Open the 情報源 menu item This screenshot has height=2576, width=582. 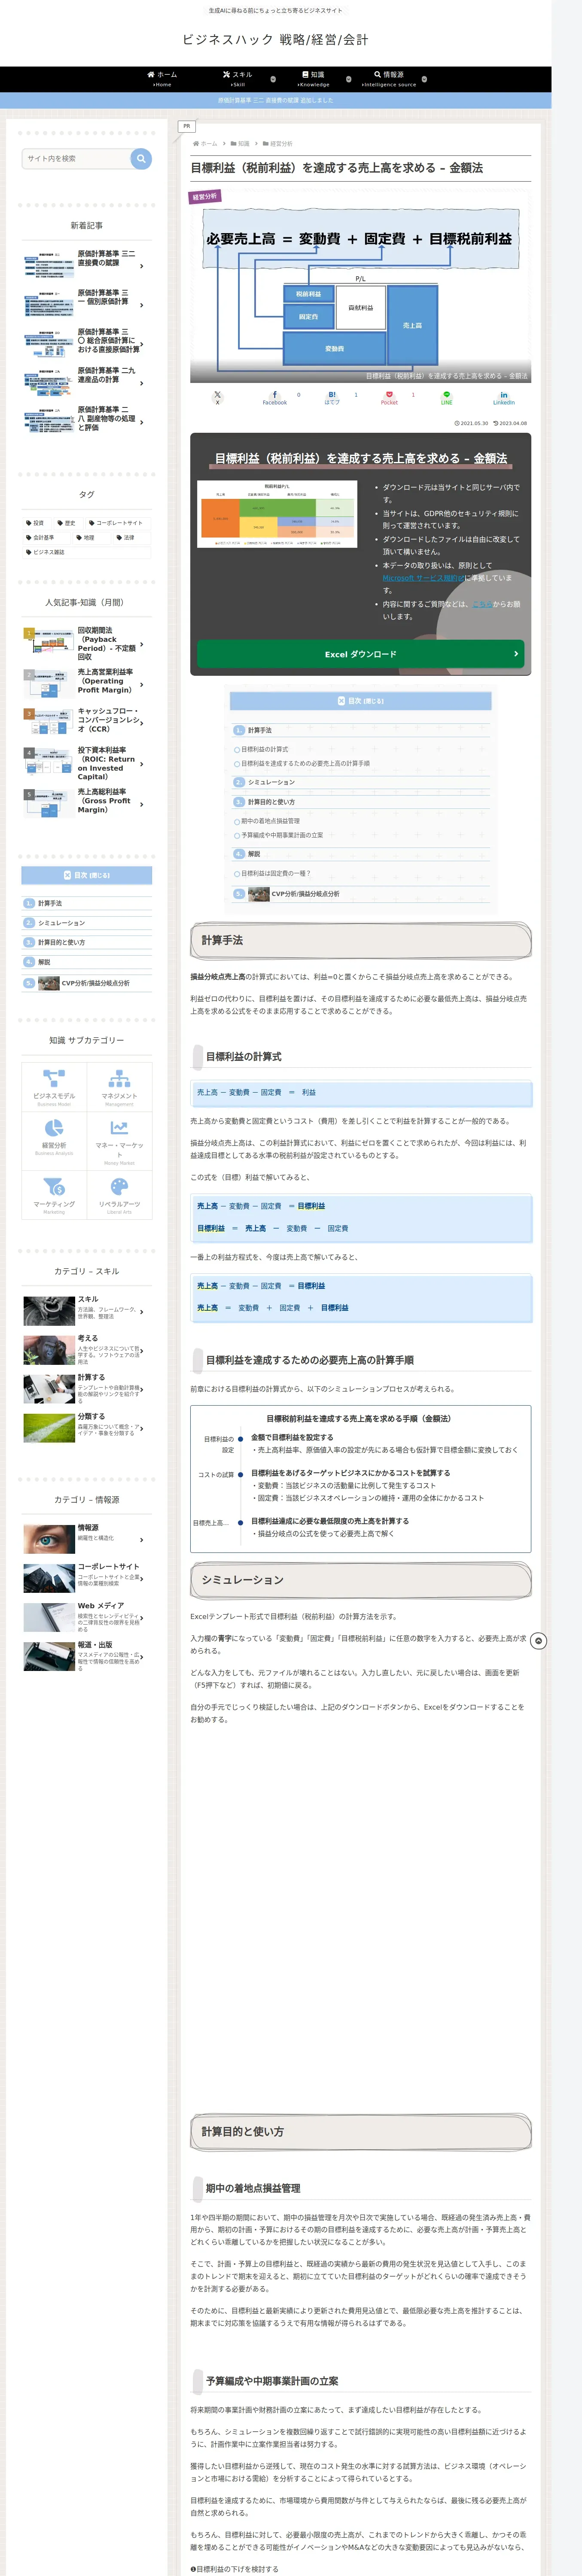coord(389,79)
